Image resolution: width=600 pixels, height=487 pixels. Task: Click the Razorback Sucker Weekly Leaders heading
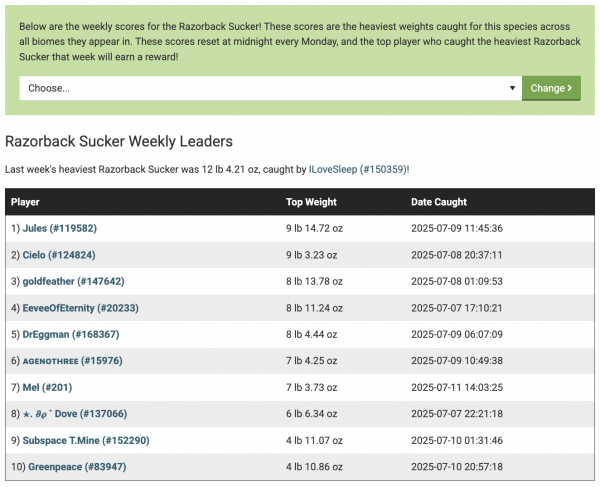click(119, 142)
